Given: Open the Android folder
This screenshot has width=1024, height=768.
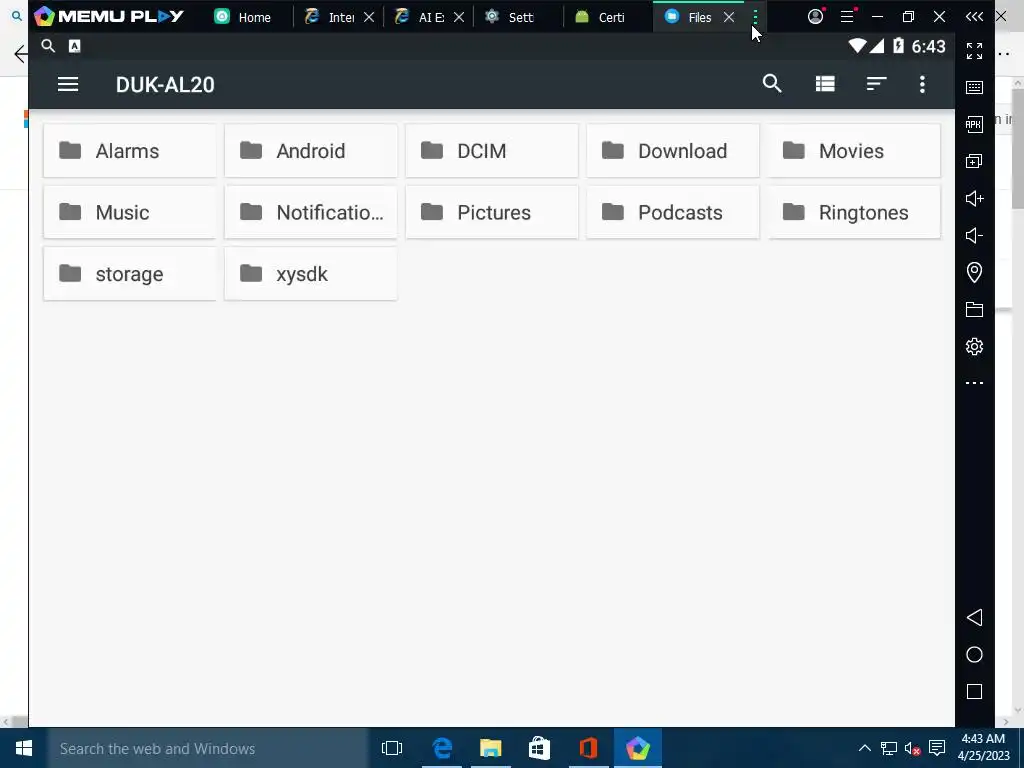Looking at the screenshot, I should [310, 151].
